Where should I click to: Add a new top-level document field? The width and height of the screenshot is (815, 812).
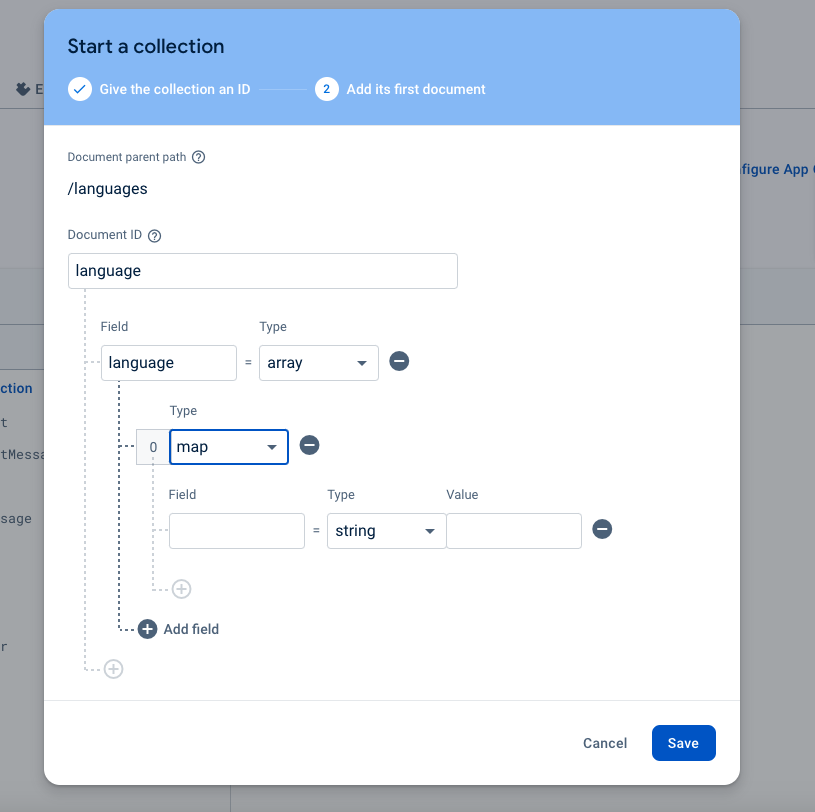(x=114, y=669)
